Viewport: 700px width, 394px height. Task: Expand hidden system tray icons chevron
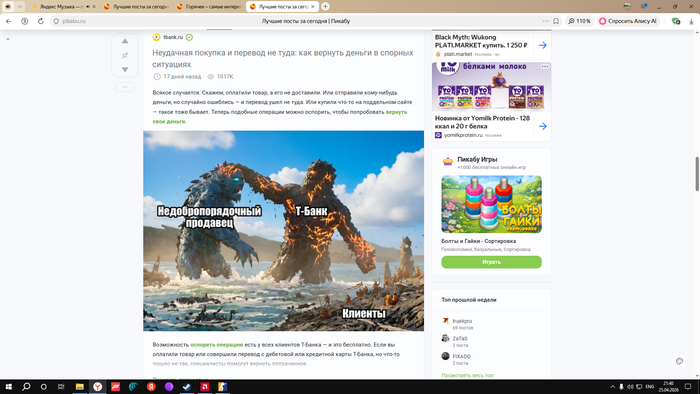pyautogui.click(x=612, y=386)
